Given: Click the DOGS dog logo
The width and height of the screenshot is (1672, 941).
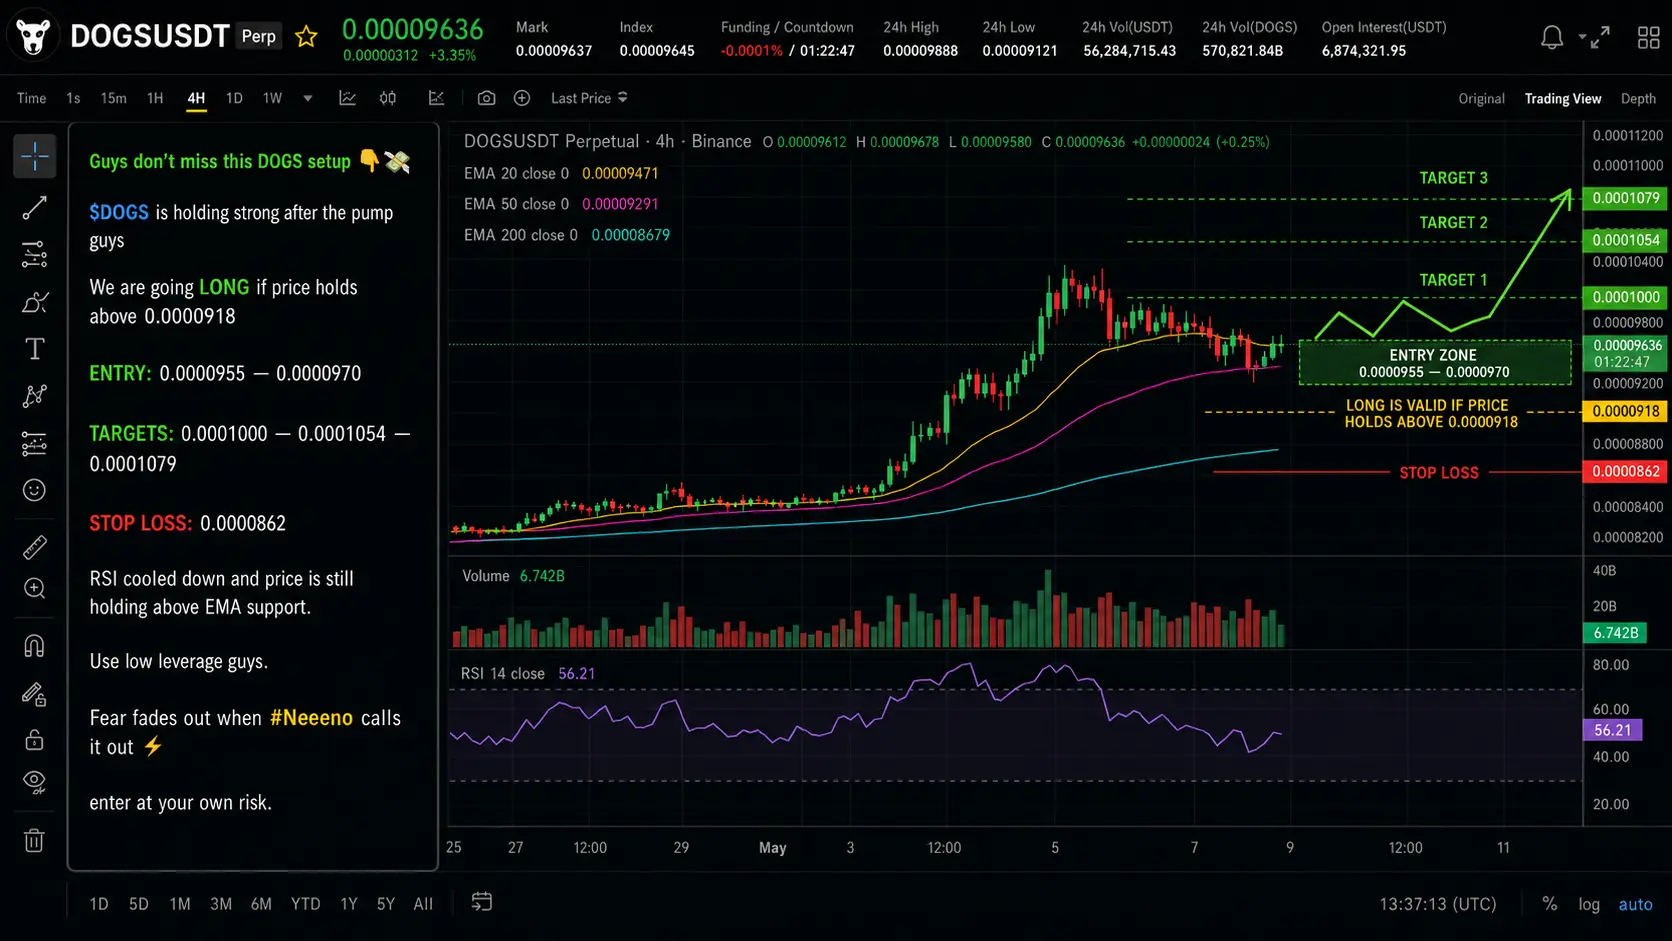Looking at the screenshot, I should [33, 36].
